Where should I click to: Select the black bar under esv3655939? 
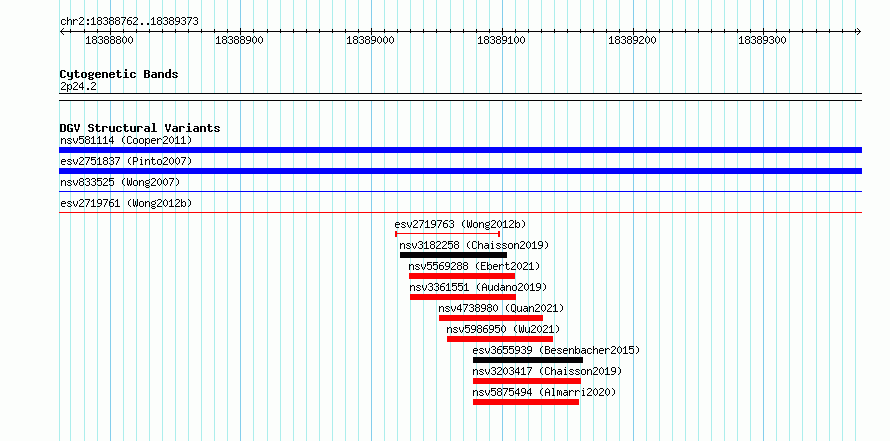pos(528,360)
